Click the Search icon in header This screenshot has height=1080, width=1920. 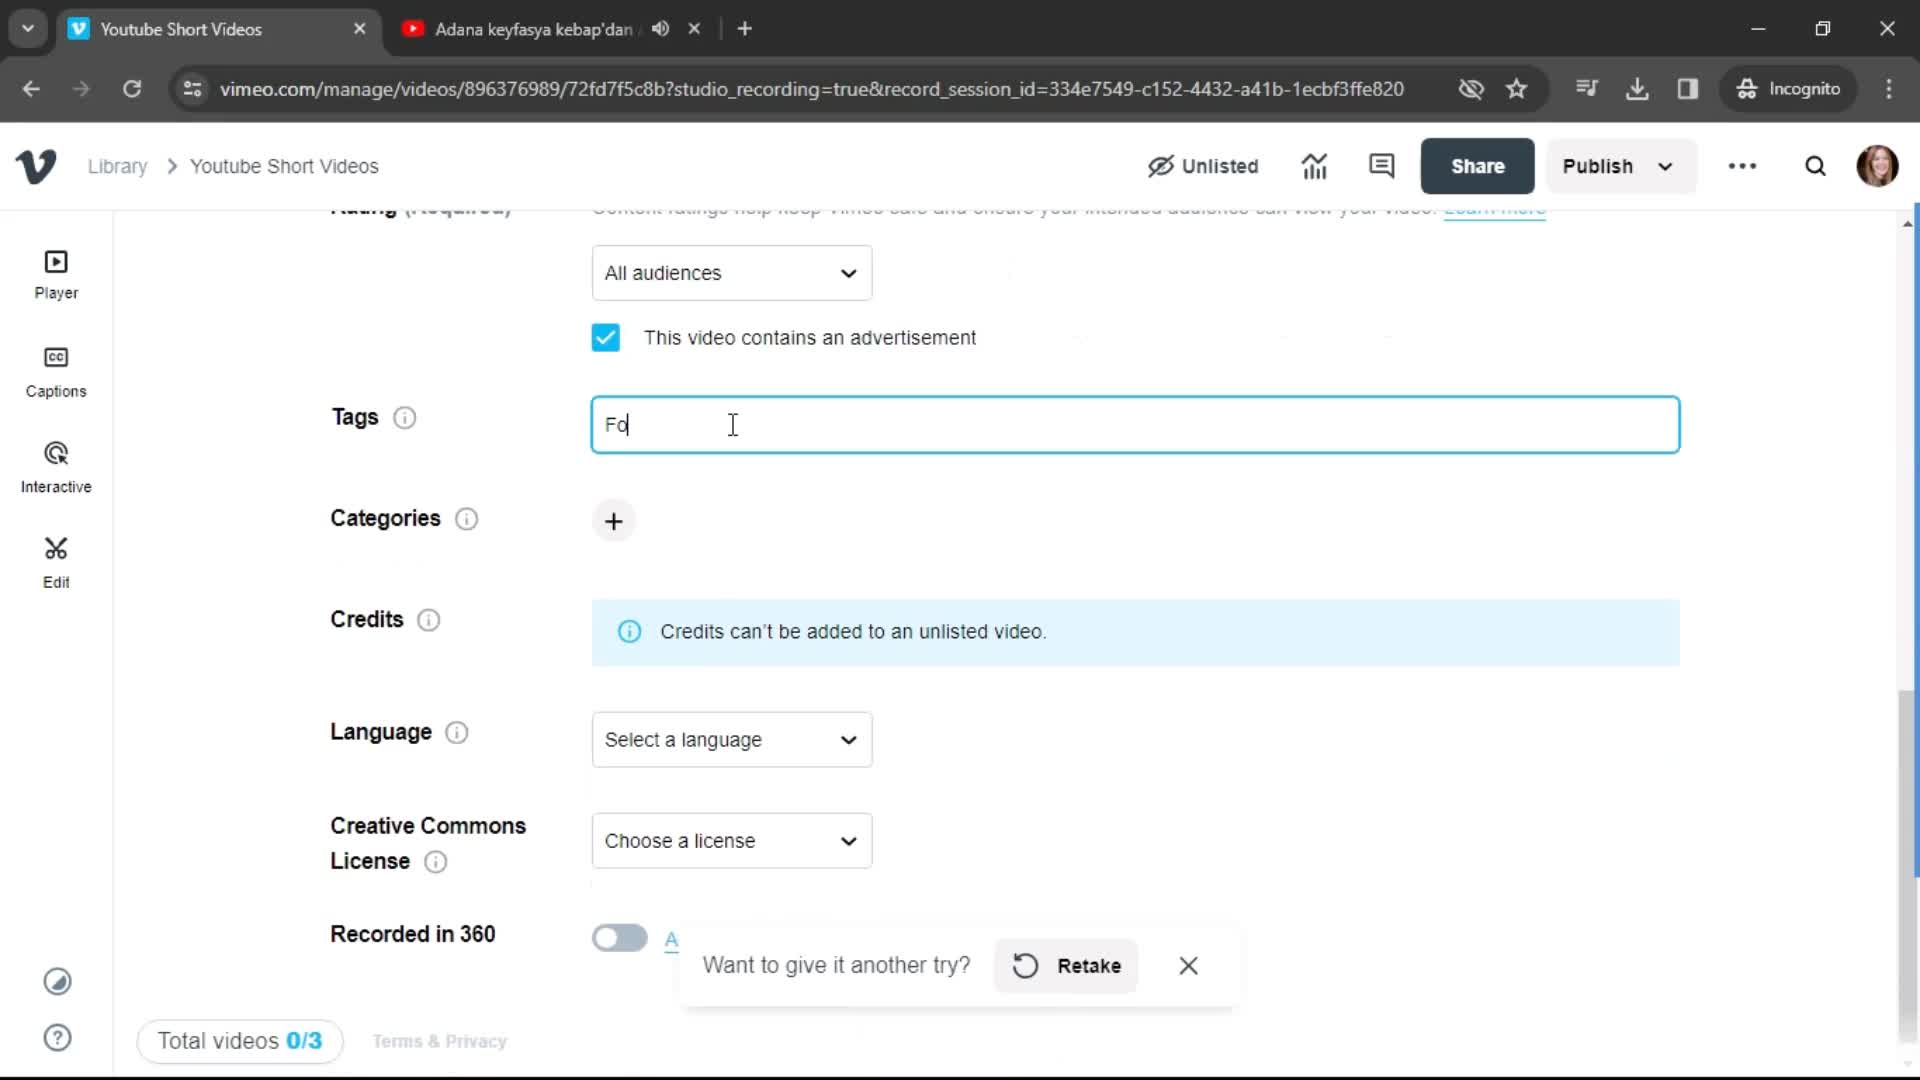tap(1815, 166)
